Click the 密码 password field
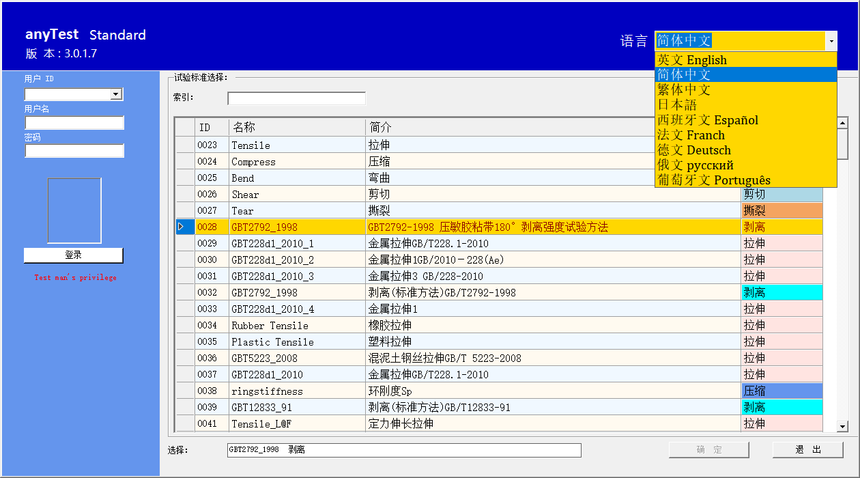Viewport: 860px width, 478px height. tap(75, 151)
